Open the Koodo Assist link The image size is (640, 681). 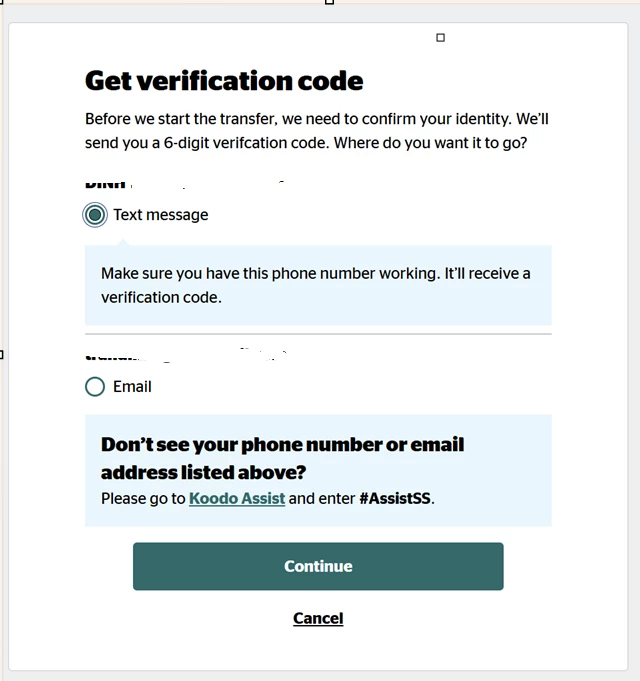(x=237, y=498)
